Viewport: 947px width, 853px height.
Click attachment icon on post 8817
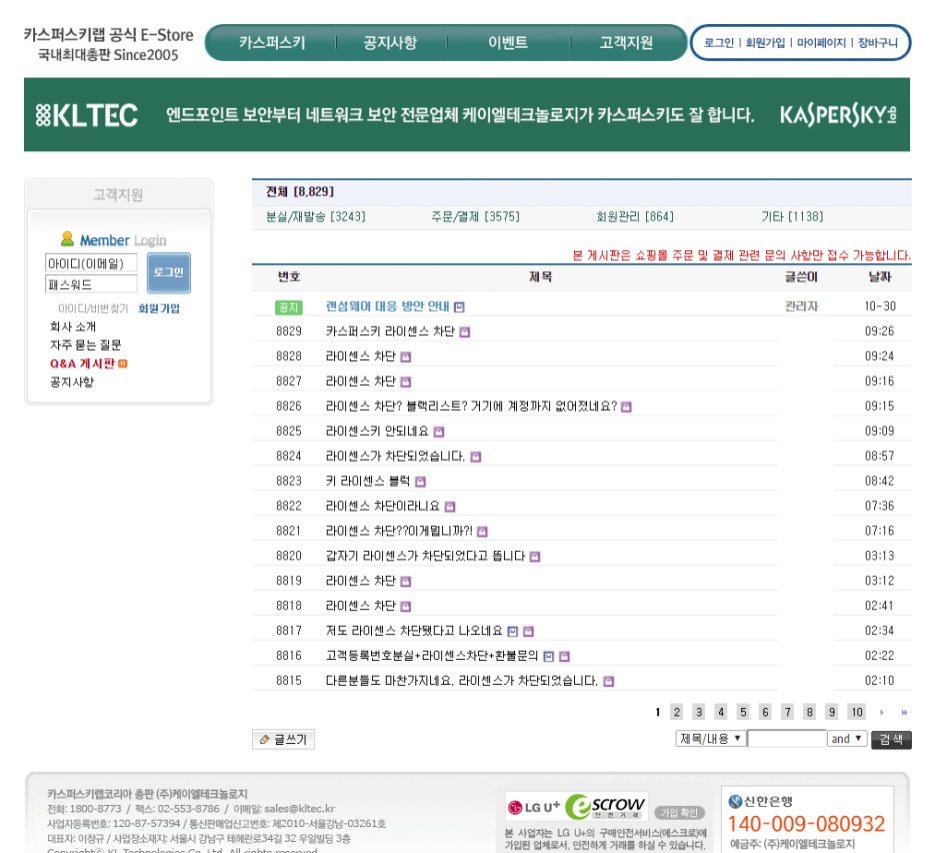pos(513,631)
